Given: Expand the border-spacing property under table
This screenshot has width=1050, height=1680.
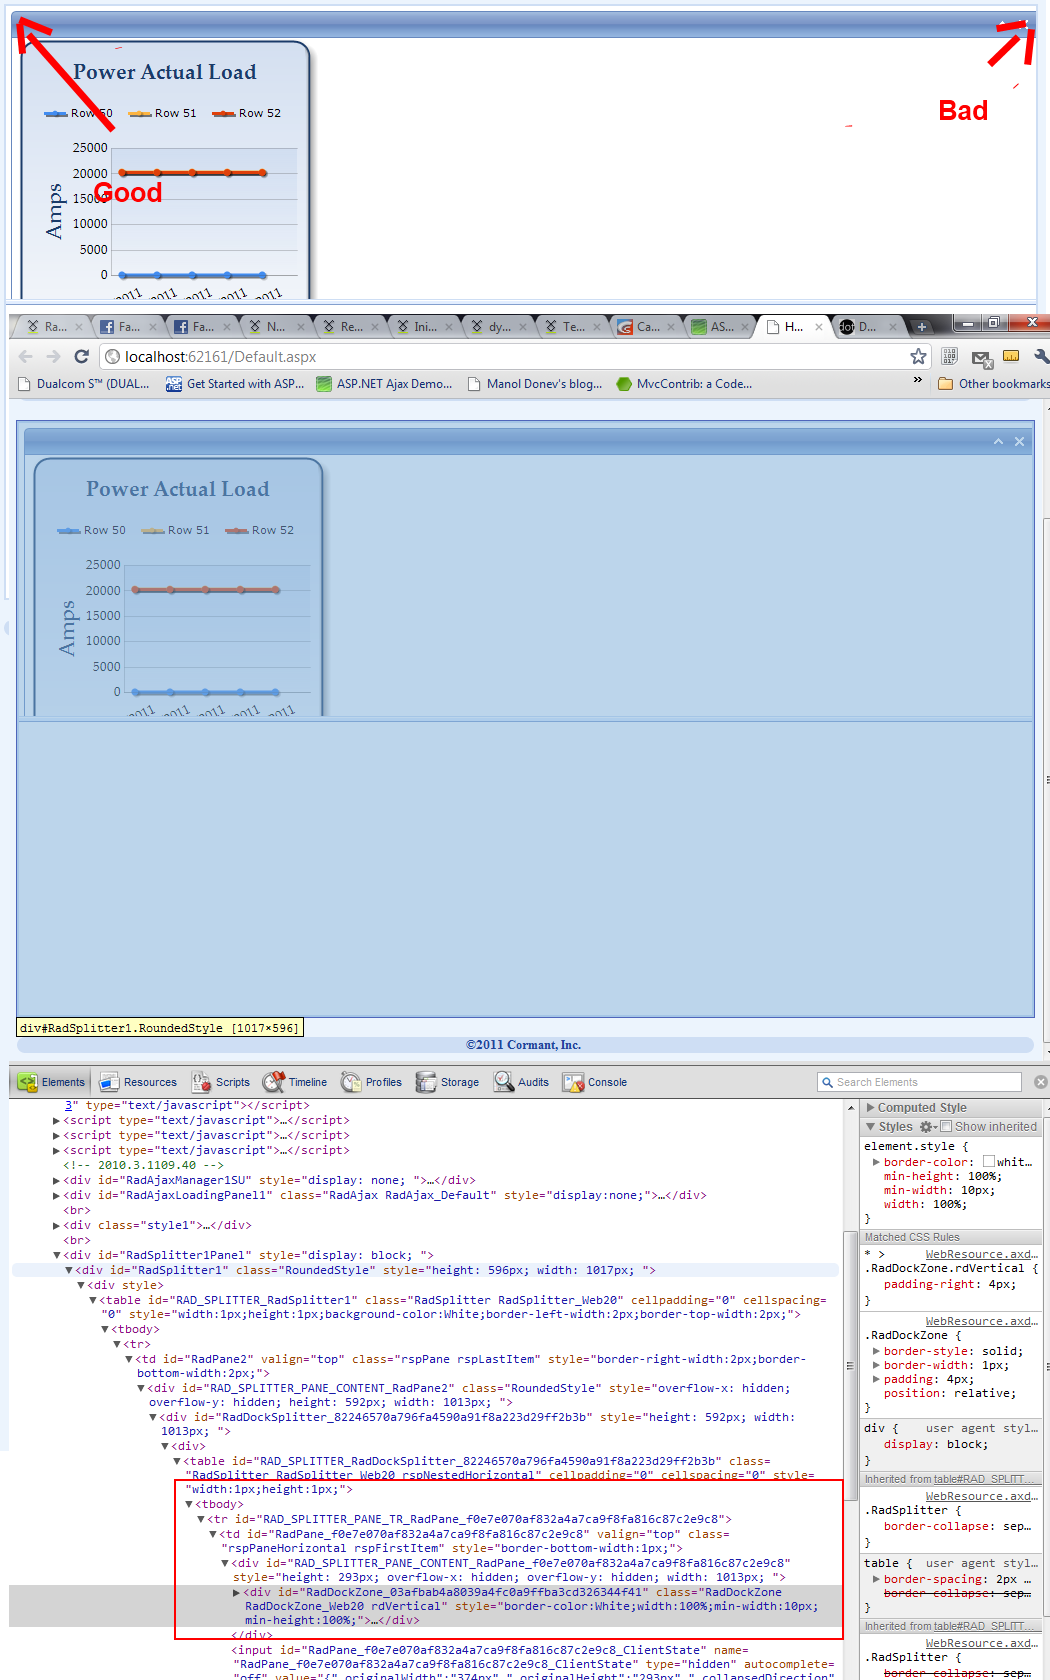Looking at the screenshot, I should tap(876, 1580).
